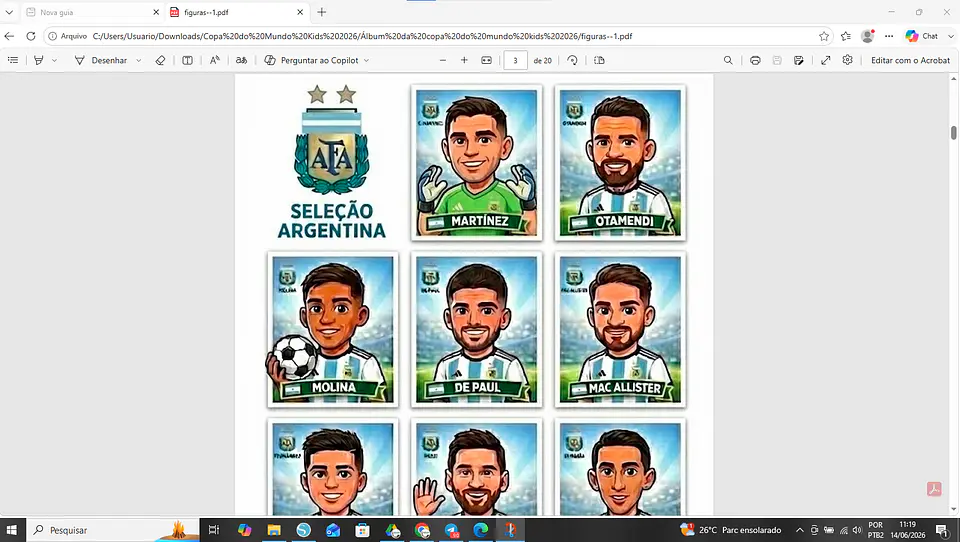Enter full screen mode
The image size is (960, 542).
pyautogui.click(x=826, y=60)
